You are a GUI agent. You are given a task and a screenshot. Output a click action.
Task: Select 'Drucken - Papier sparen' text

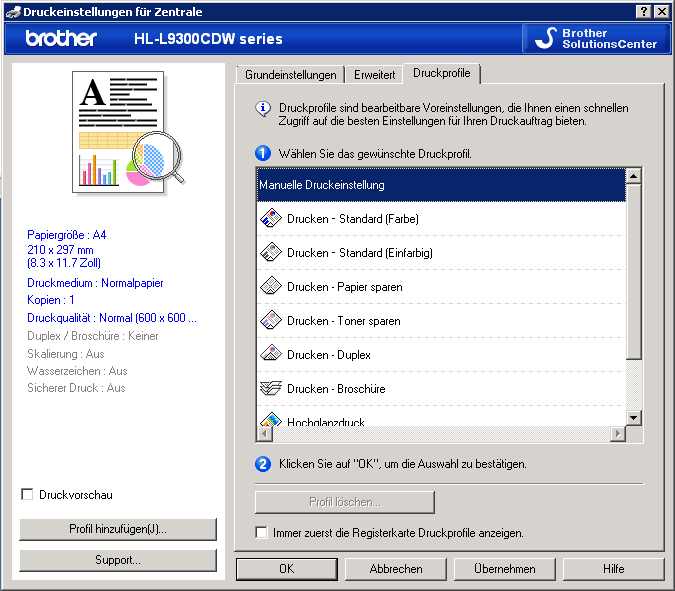pyautogui.click(x=345, y=287)
